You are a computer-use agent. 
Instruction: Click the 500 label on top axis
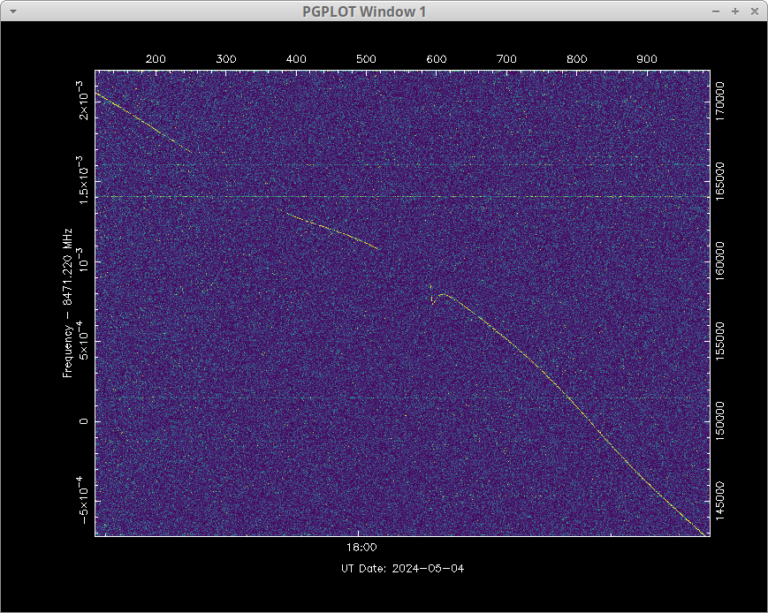click(366, 59)
